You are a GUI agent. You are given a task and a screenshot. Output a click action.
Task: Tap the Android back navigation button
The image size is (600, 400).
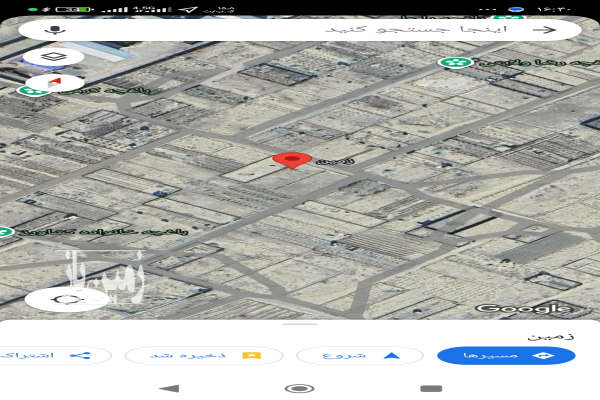(170, 389)
